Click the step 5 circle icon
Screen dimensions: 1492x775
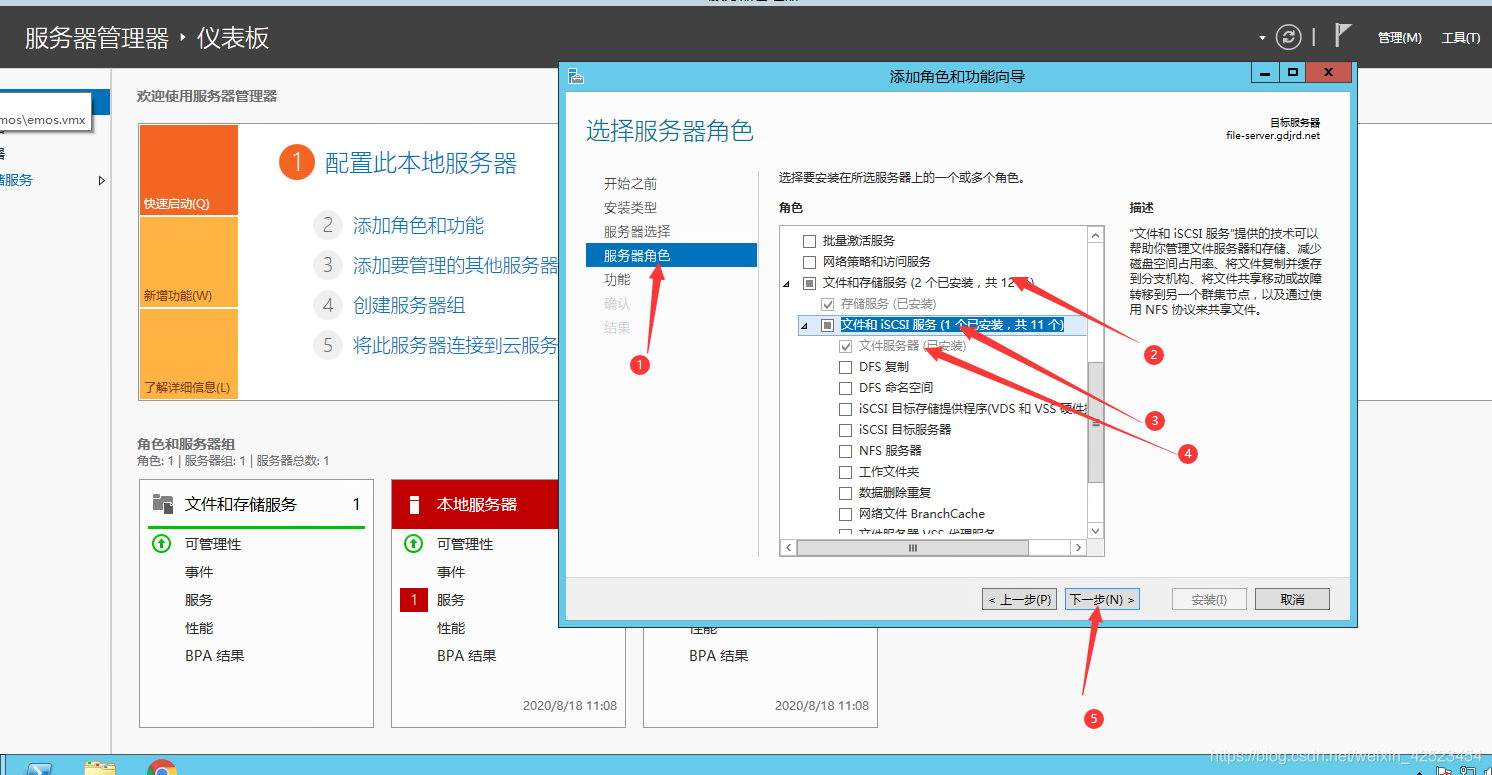[x=327, y=345]
